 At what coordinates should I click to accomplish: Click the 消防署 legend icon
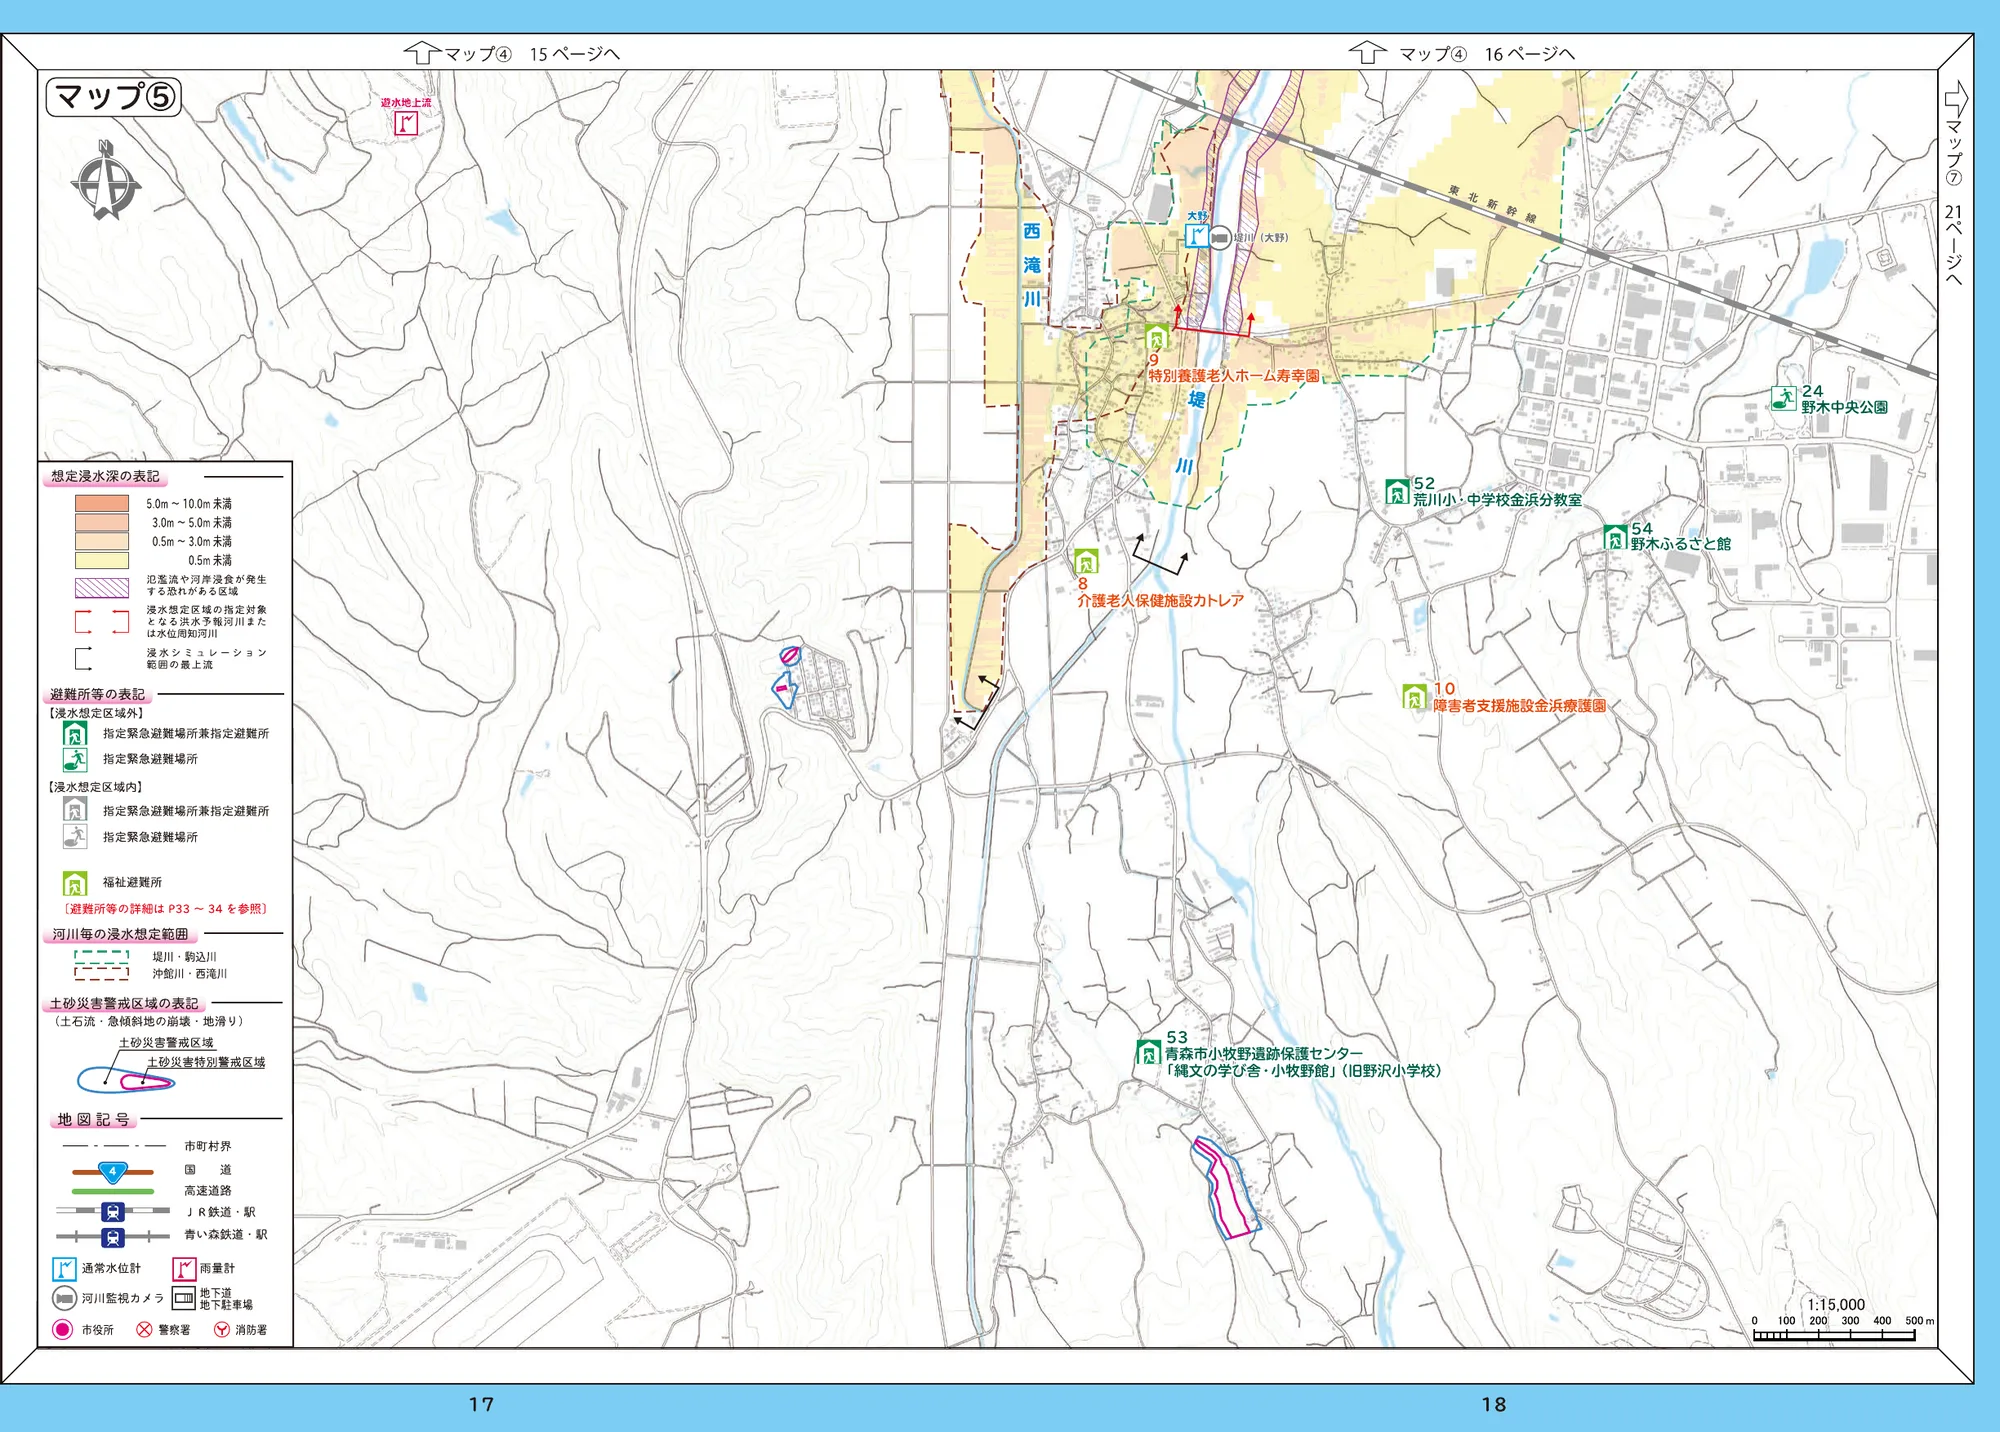222,1330
